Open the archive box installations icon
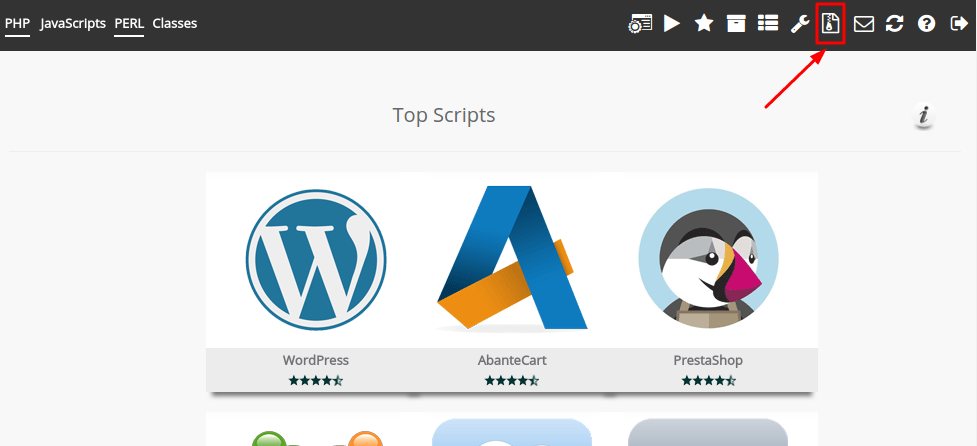The width and height of the screenshot is (977, 446). 736,24
